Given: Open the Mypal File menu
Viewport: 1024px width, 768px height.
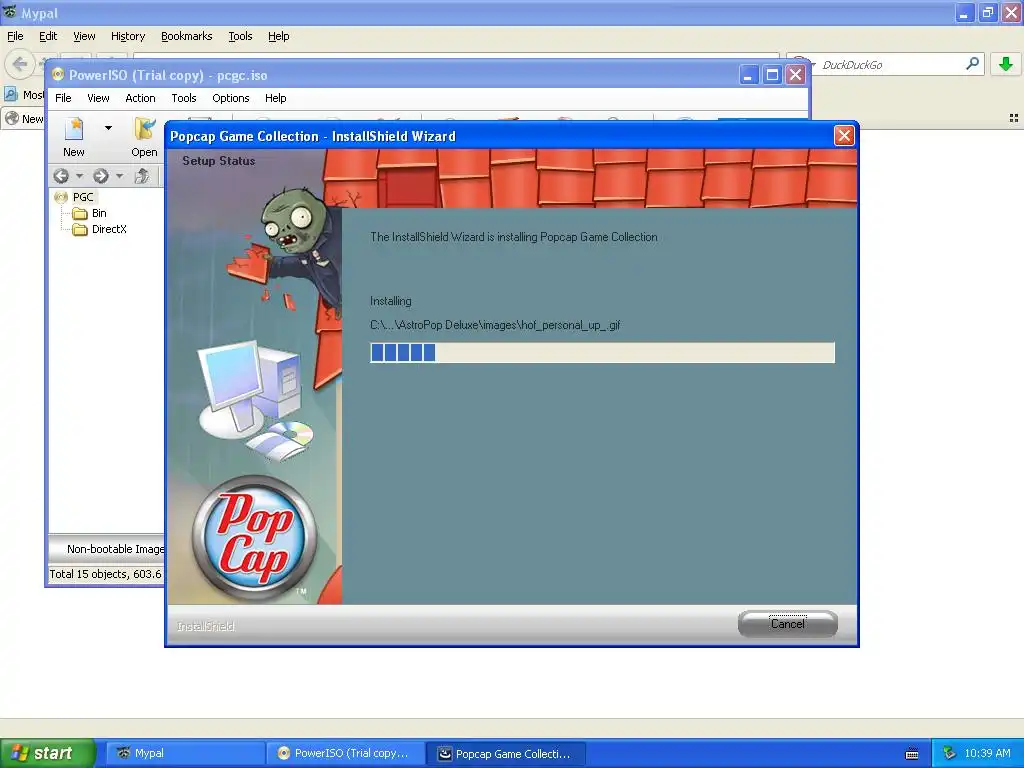Looking at the screenshot, I should [15, 36].
